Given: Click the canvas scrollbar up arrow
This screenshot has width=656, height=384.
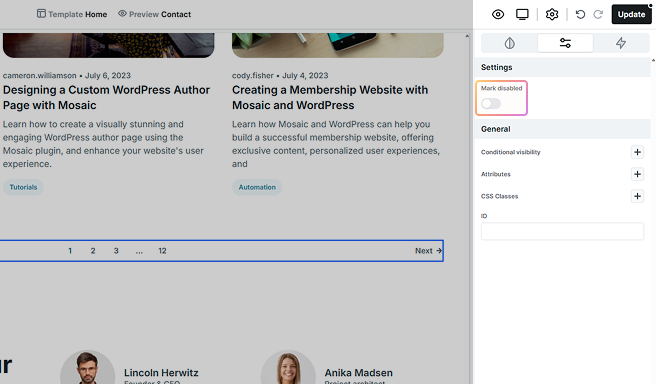Looking at the screenshot, I should click(467, 36).
